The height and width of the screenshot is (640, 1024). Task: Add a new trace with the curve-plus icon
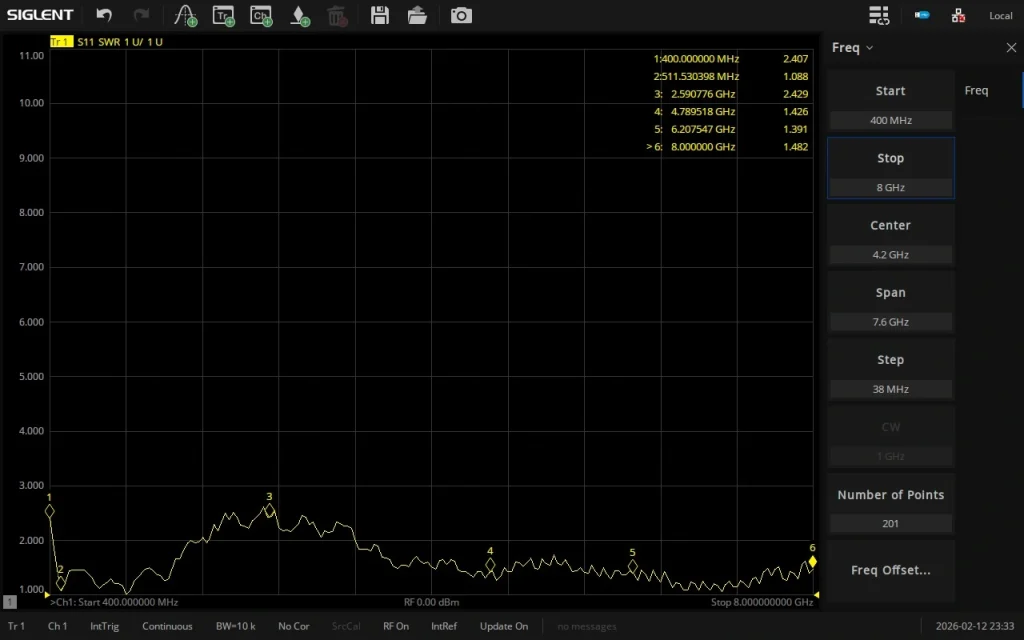pyautogui.click(x=185, y=16)
